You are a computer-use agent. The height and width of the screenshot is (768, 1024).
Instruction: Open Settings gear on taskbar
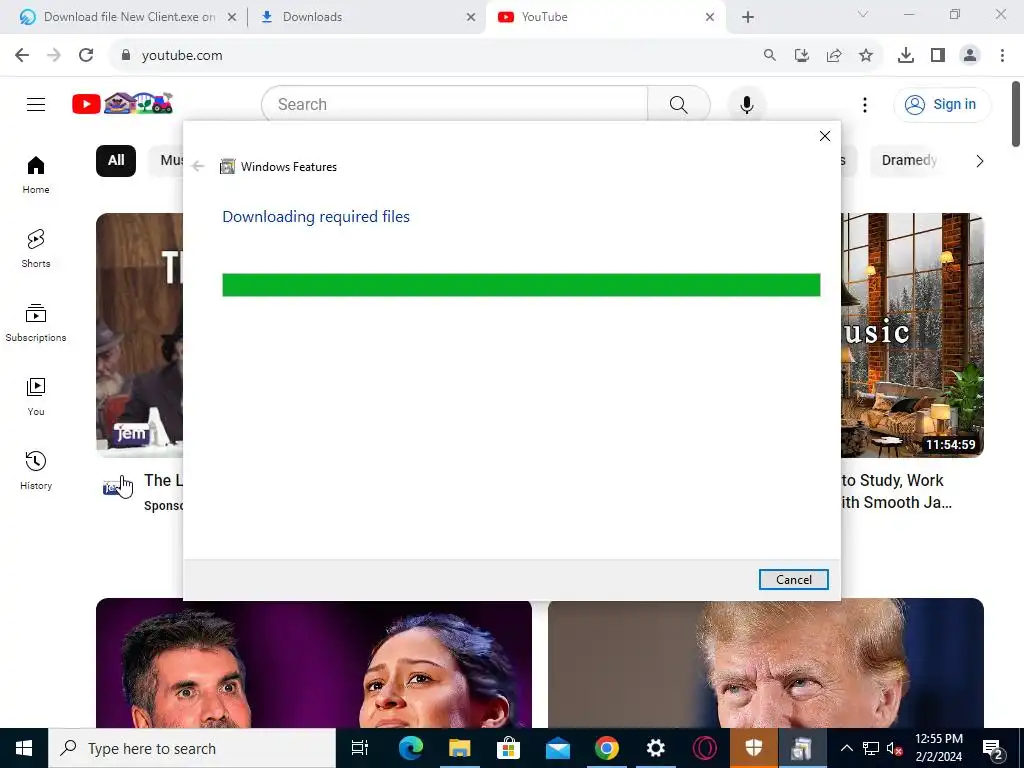tap(656, 748)
